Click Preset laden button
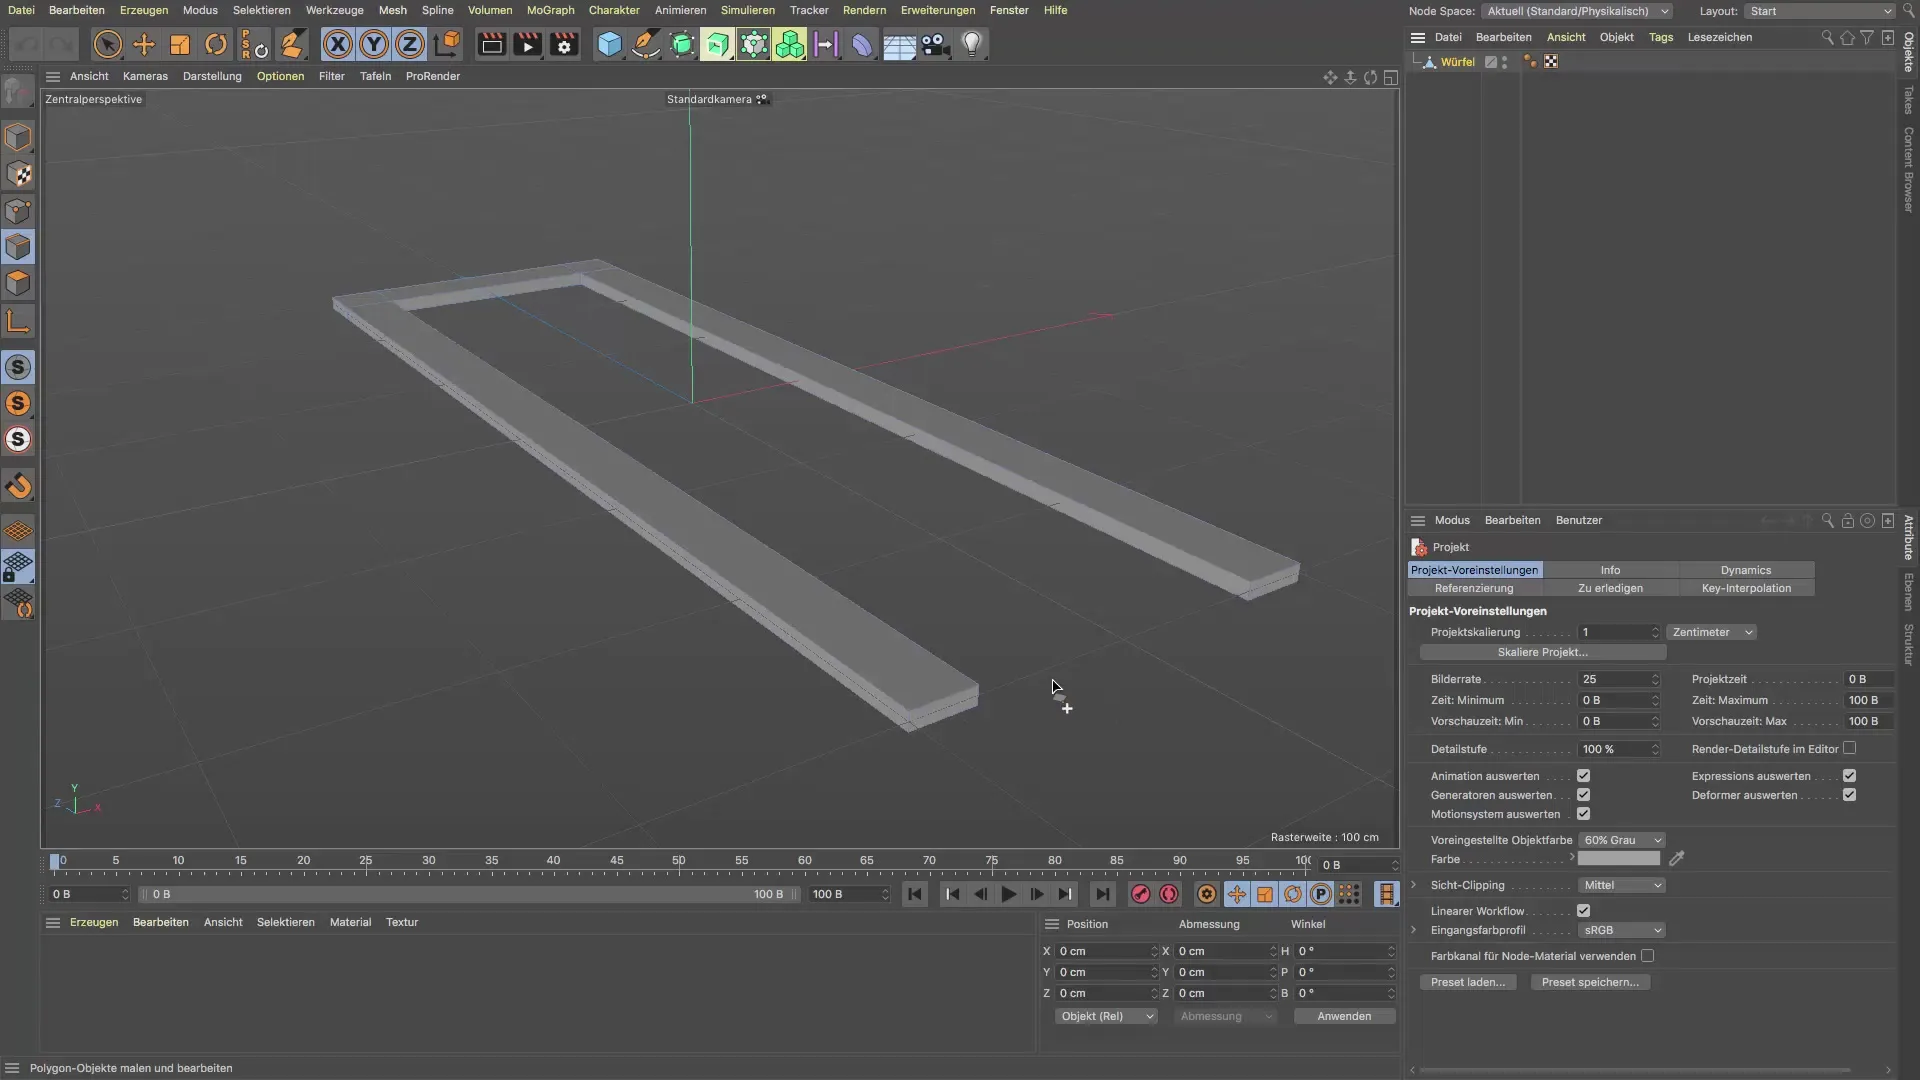Image resolution: width=1920 pixels, height=1080 pixels. [1468, 982]
